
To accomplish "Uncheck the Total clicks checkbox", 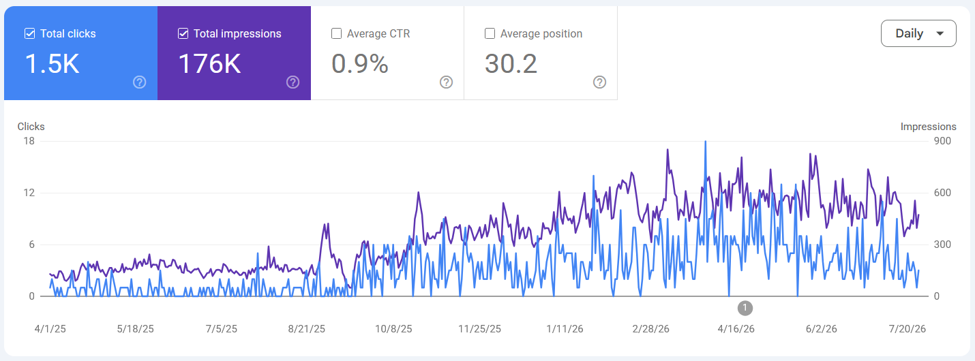I will pyautogui.click(x=29, y=34).
